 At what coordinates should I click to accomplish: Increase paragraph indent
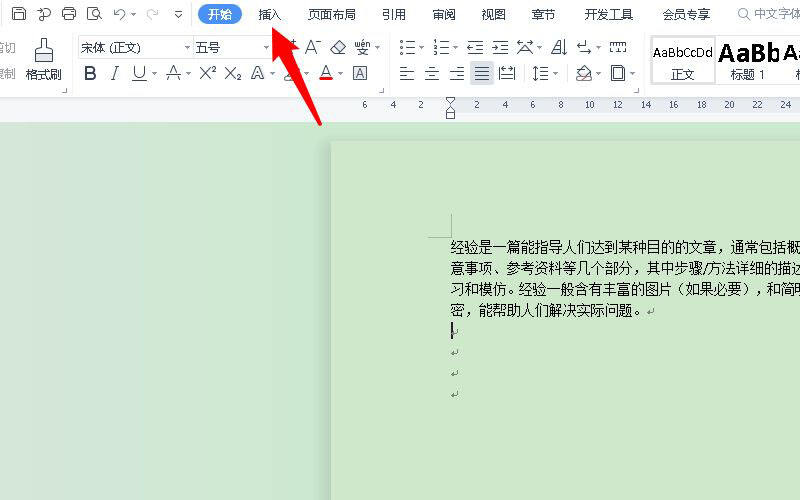click(x=500, y=47)
